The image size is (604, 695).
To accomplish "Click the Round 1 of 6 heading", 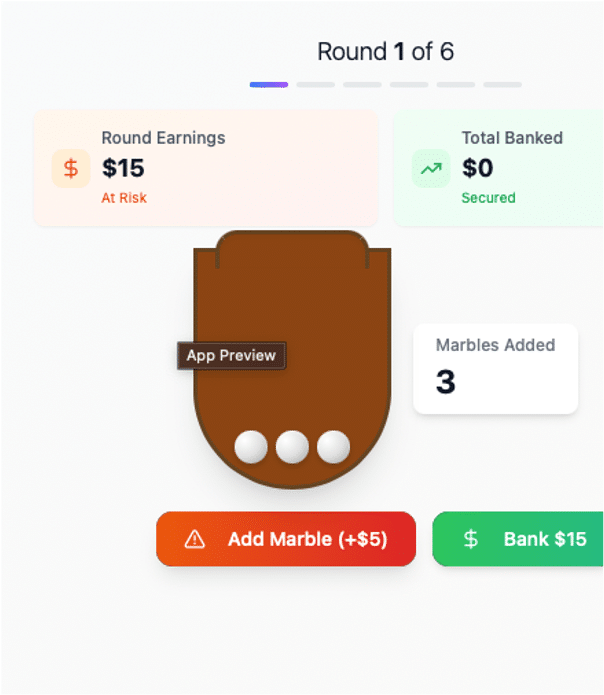I will coord(385,51).
